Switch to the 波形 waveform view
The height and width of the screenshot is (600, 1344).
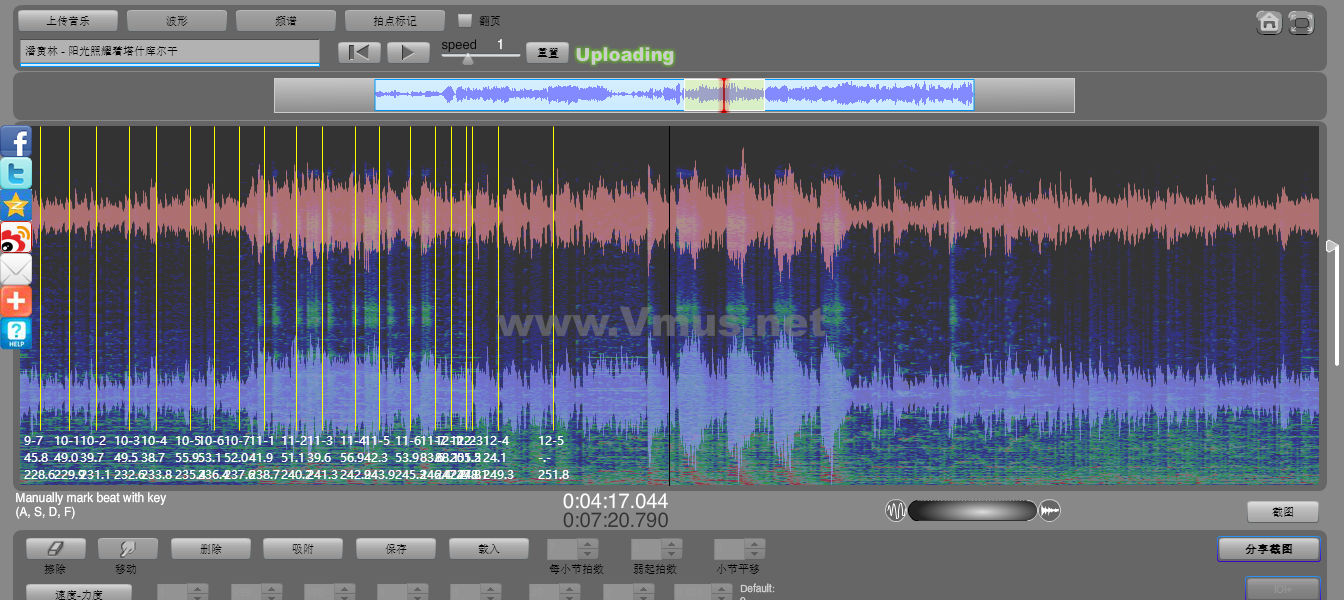click(x=176, y=20)
